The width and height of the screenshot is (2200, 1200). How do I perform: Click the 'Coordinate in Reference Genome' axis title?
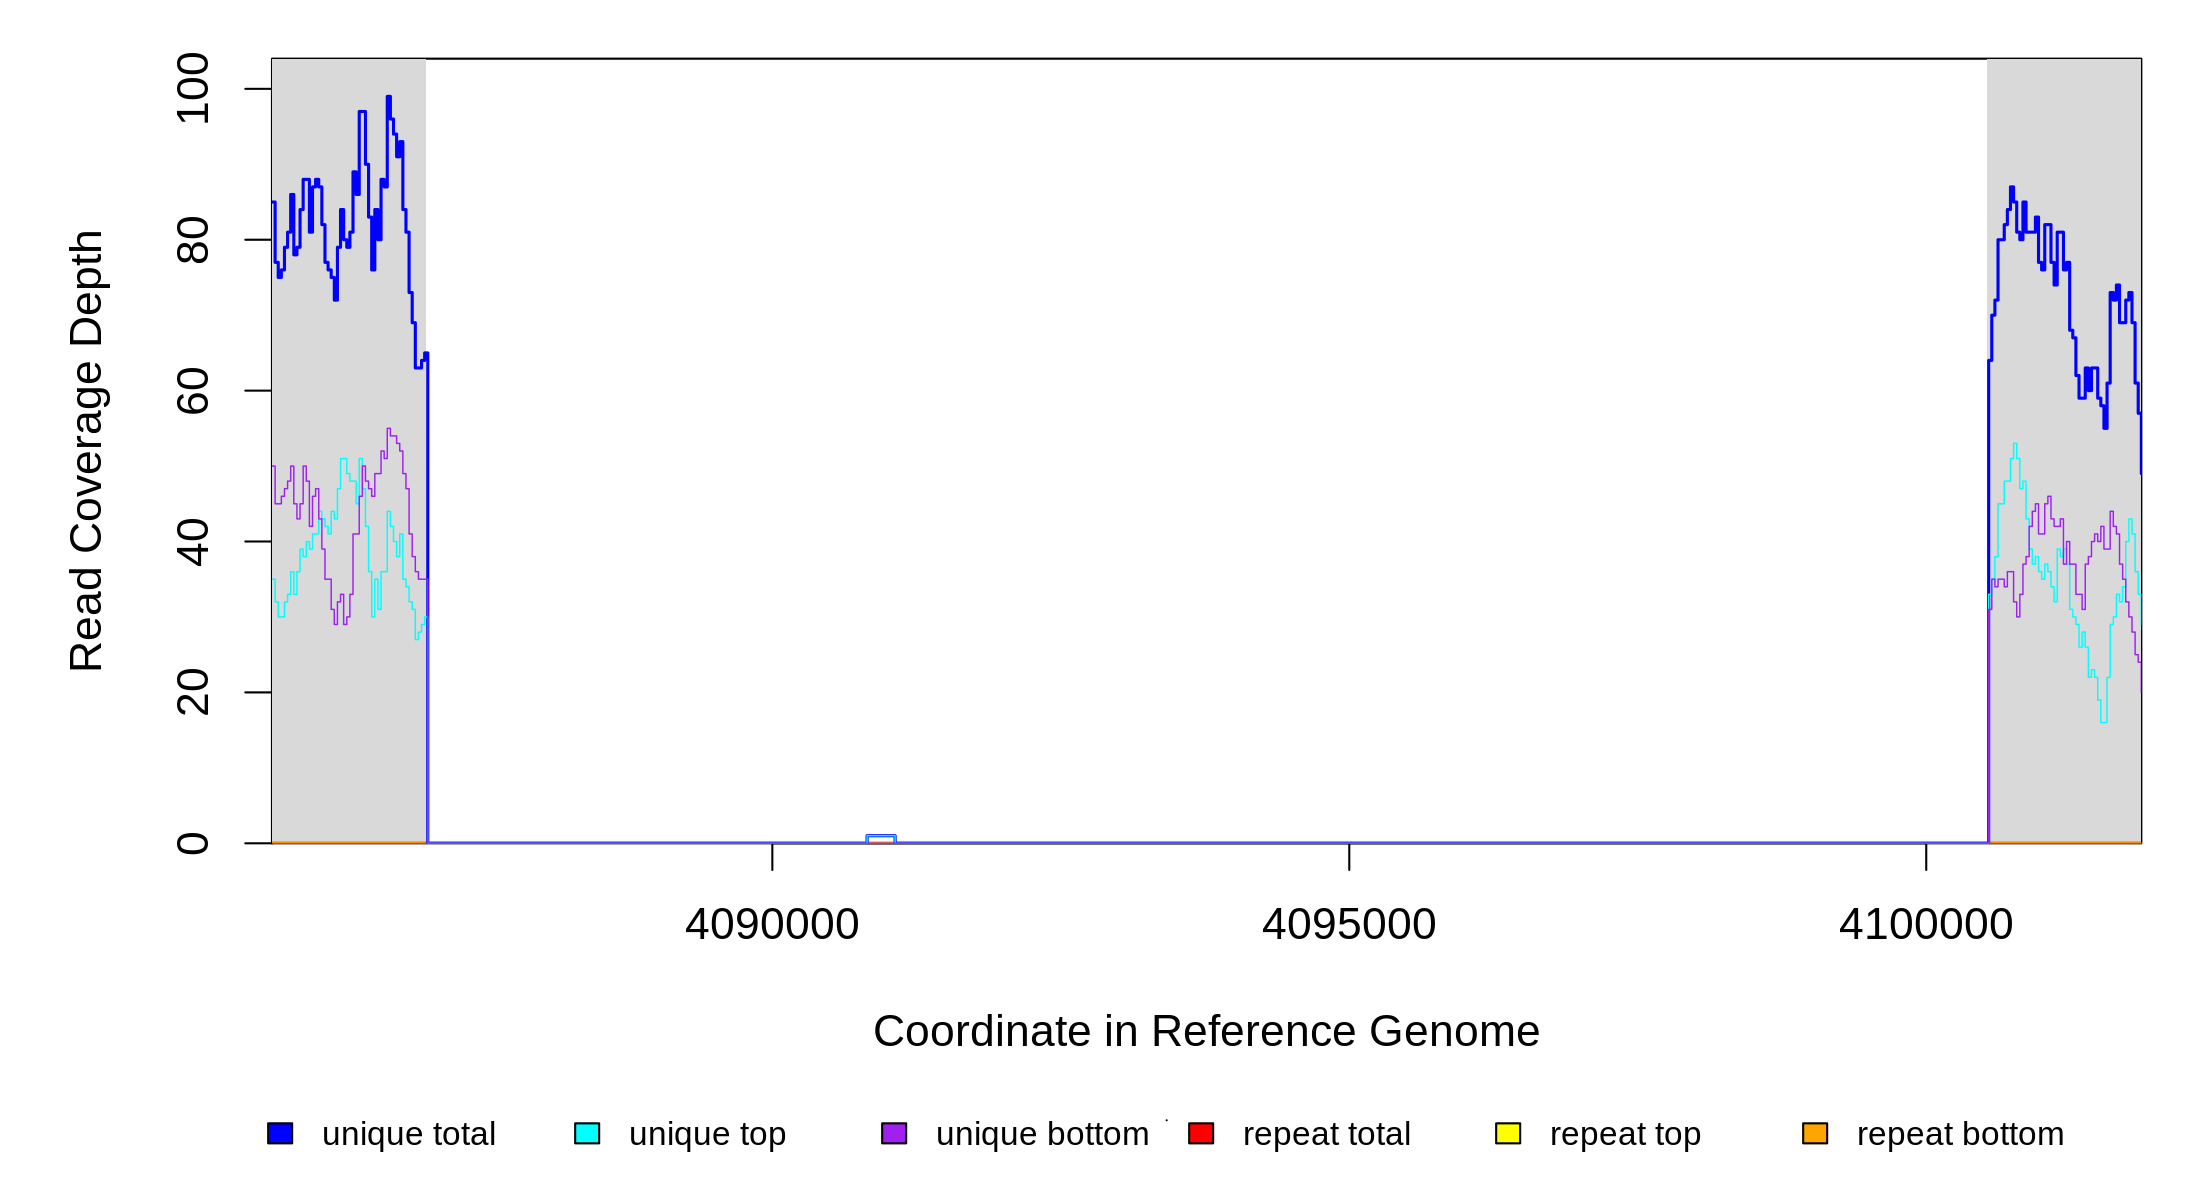click(1206, 1031)
